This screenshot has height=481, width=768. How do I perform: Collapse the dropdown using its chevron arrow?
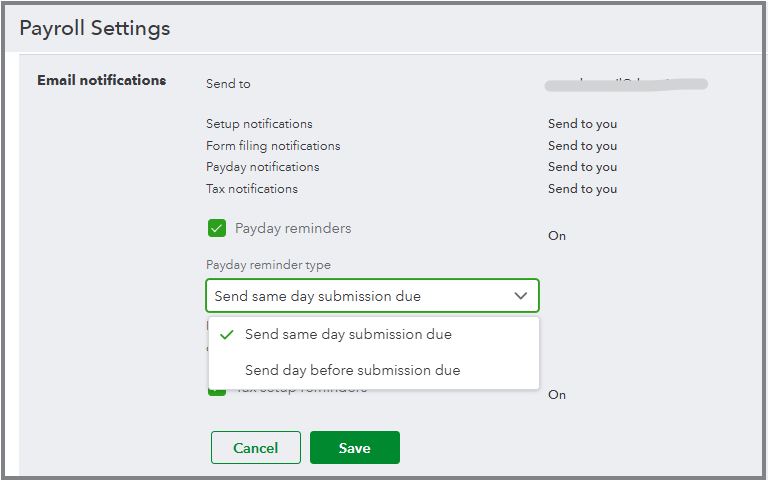(x=521, y=296)
